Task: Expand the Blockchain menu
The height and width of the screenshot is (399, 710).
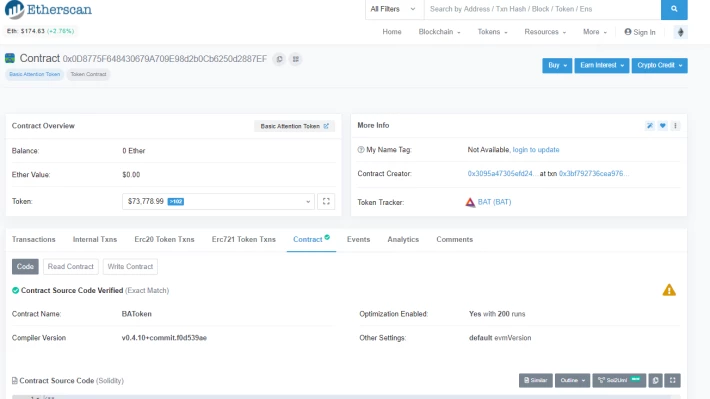Action: point(439,32)
